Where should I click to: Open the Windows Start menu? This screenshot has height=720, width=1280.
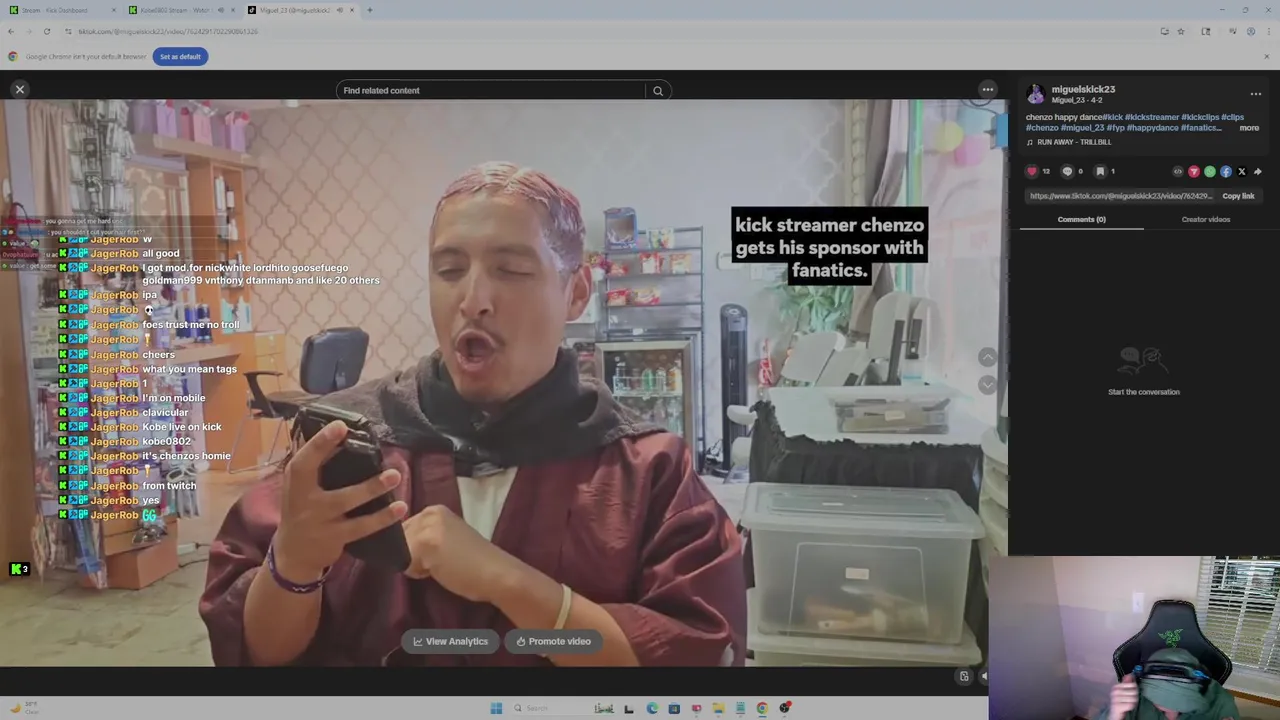point(496,708)
